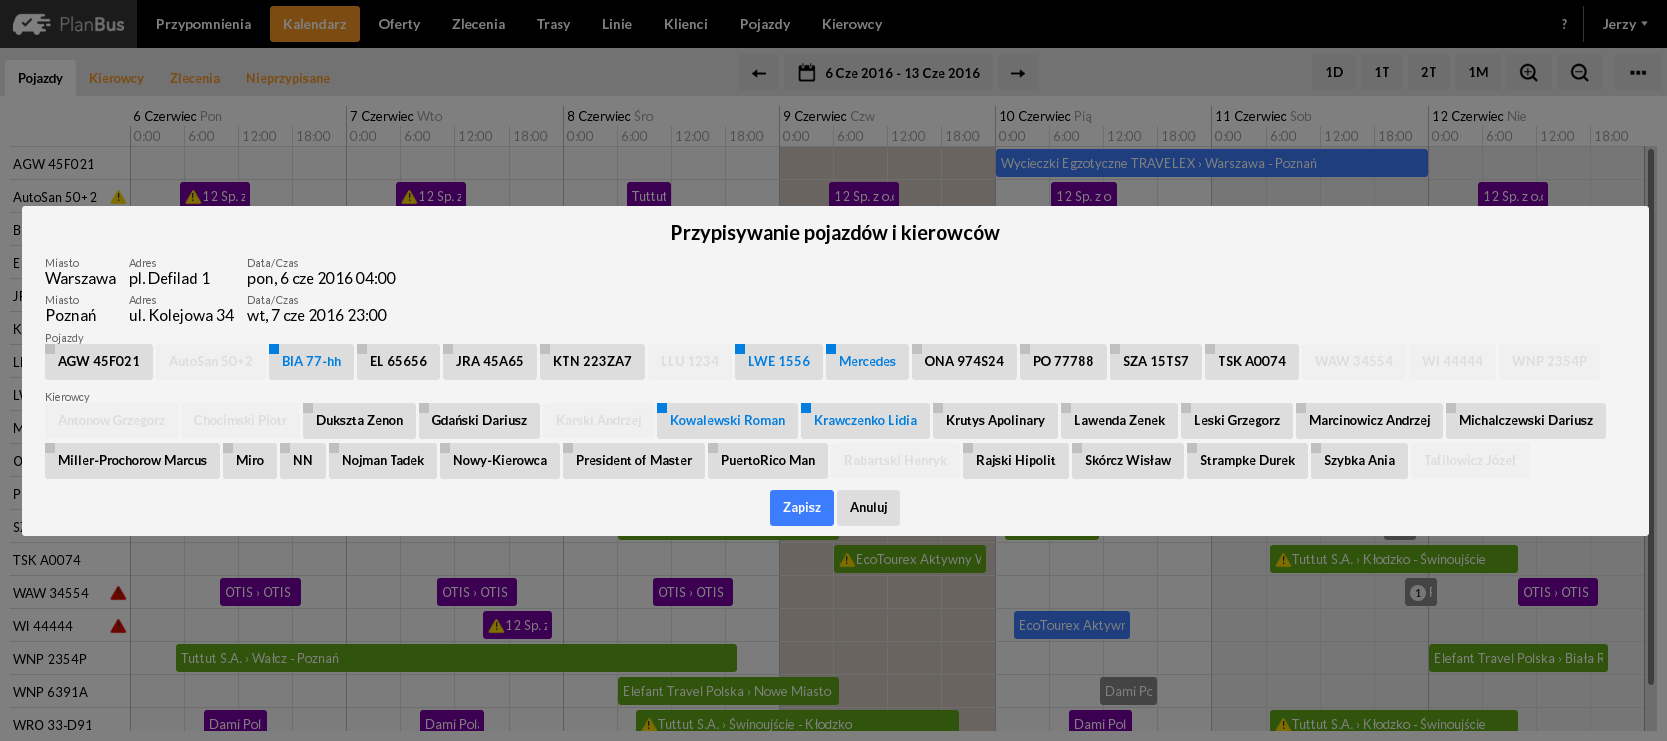
Task: Open Klienci menu item
Action: click(686, 24)
